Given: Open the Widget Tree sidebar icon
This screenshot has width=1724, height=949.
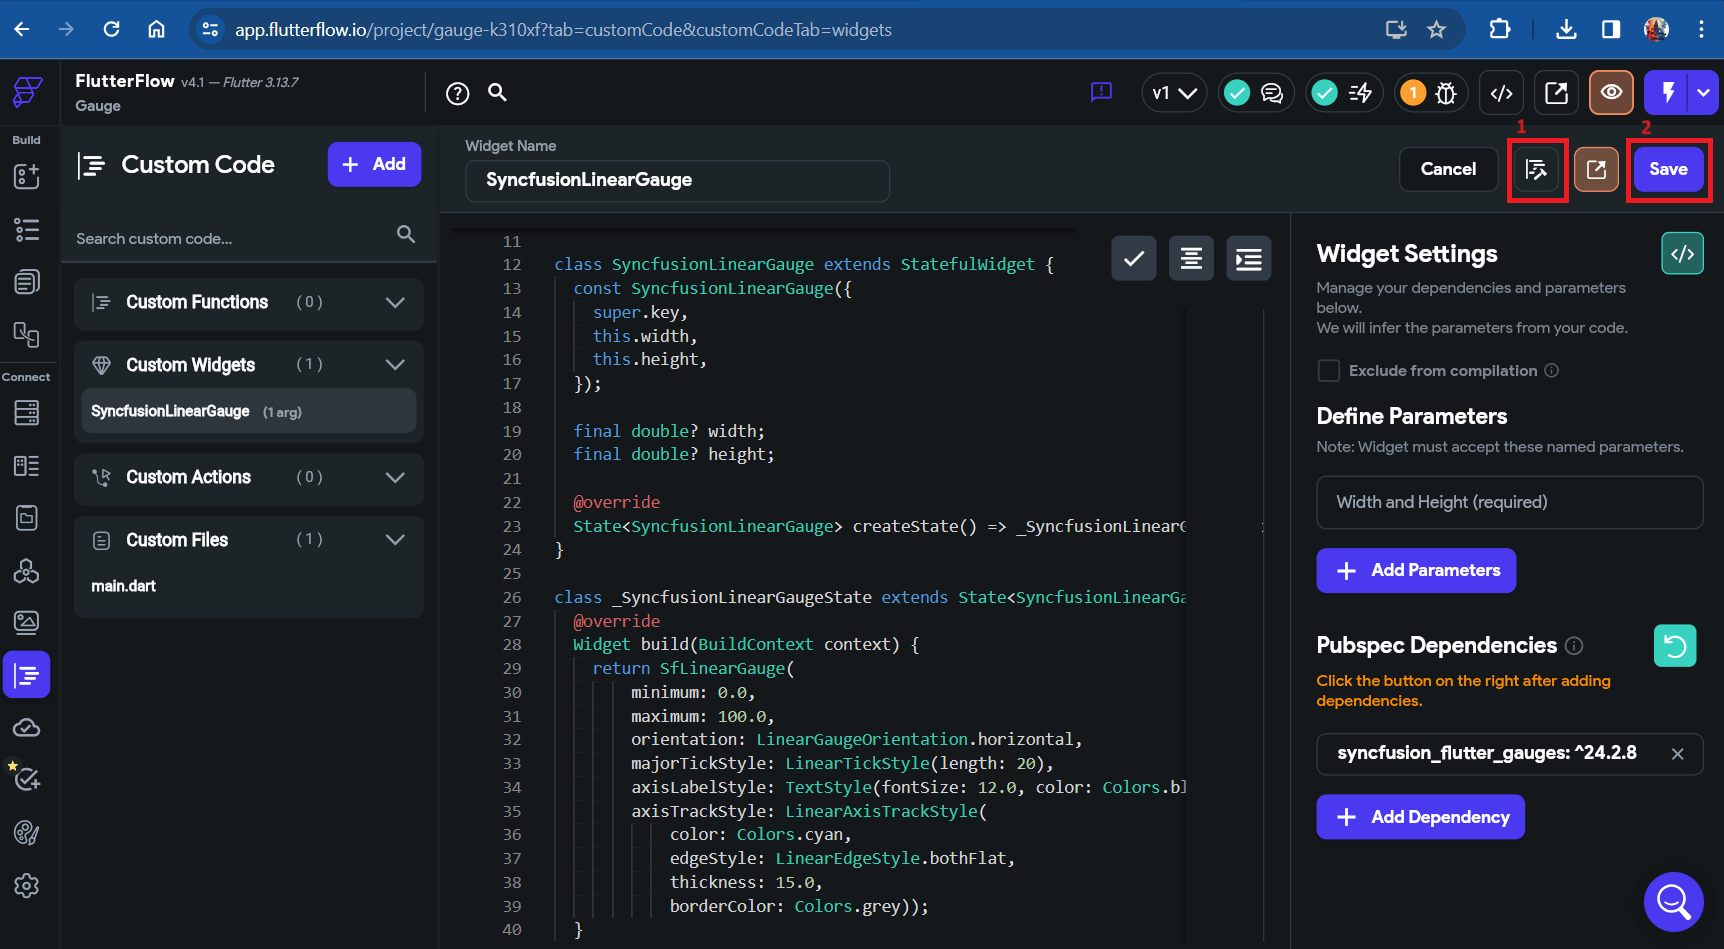Looking at the screenshot, I should pos(27,230).
